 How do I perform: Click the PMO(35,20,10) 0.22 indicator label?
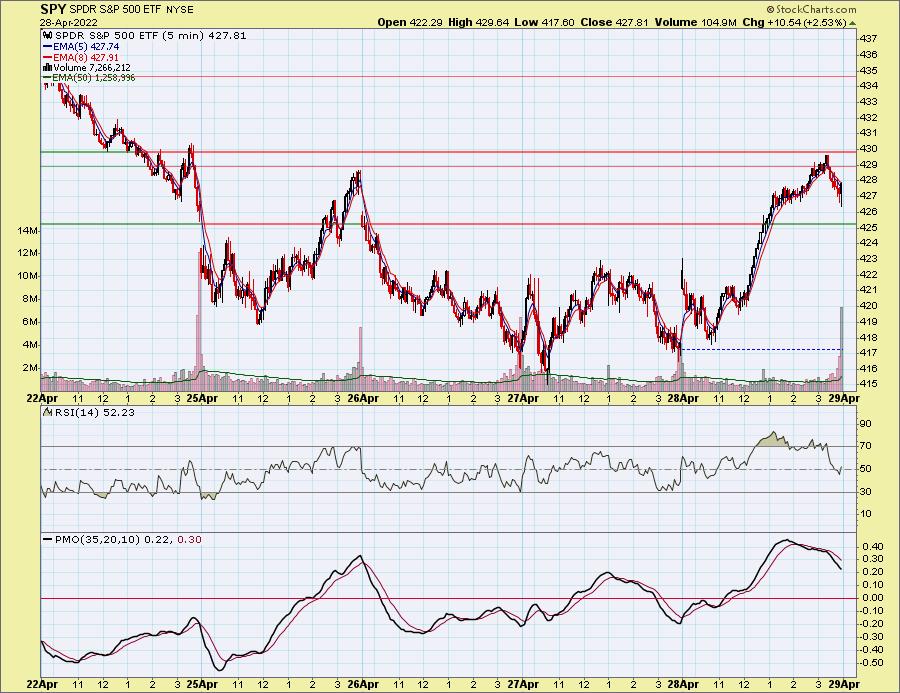click(x=113, y=540)
